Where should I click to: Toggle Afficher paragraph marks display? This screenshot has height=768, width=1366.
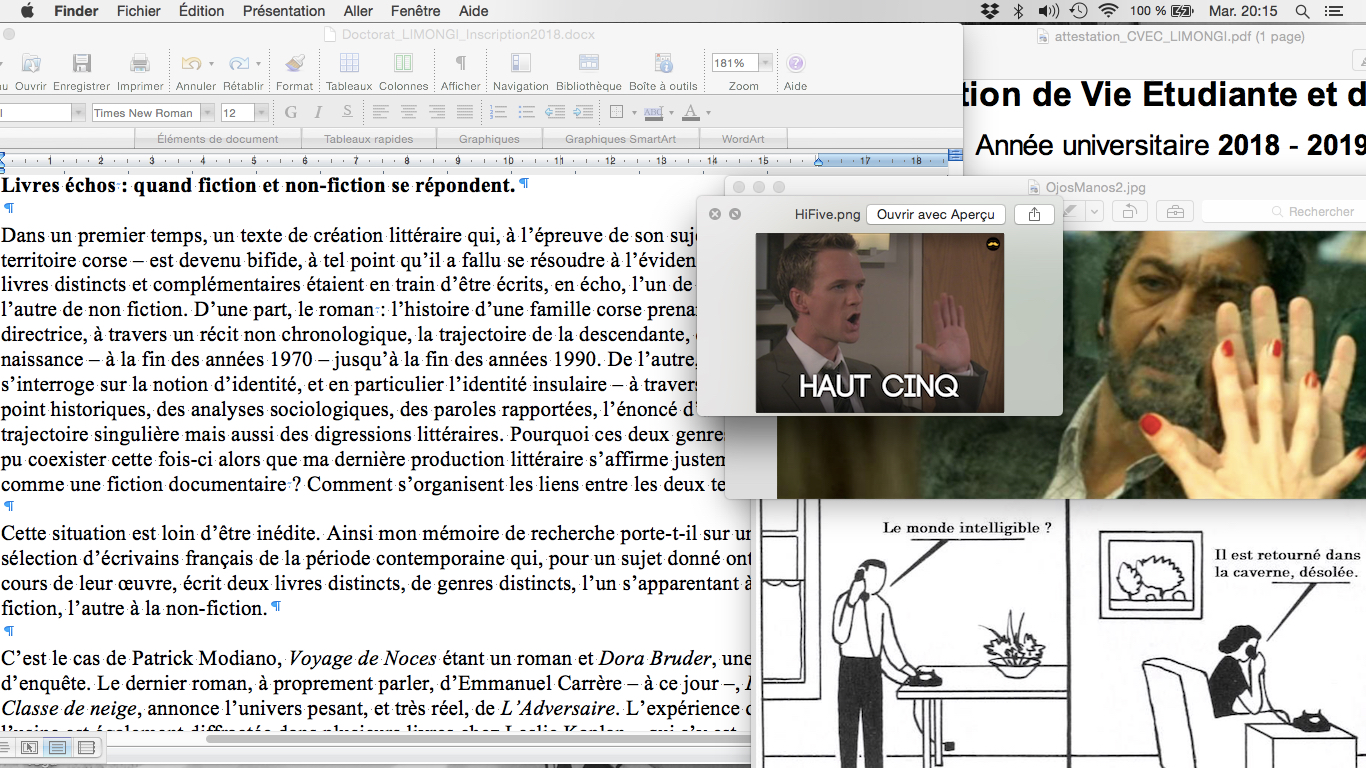(x=461, y=64)
